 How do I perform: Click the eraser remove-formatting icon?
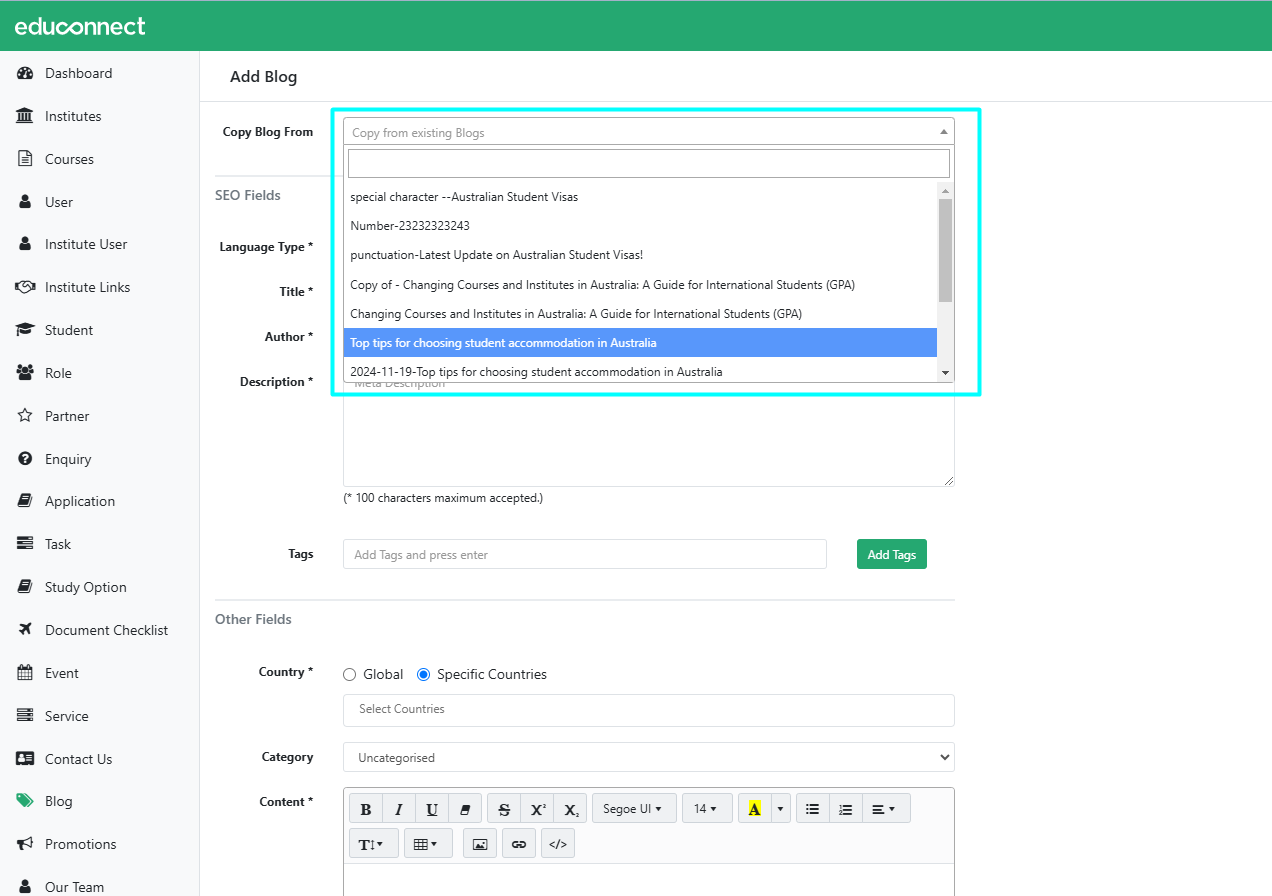click(x=465, y=809)
